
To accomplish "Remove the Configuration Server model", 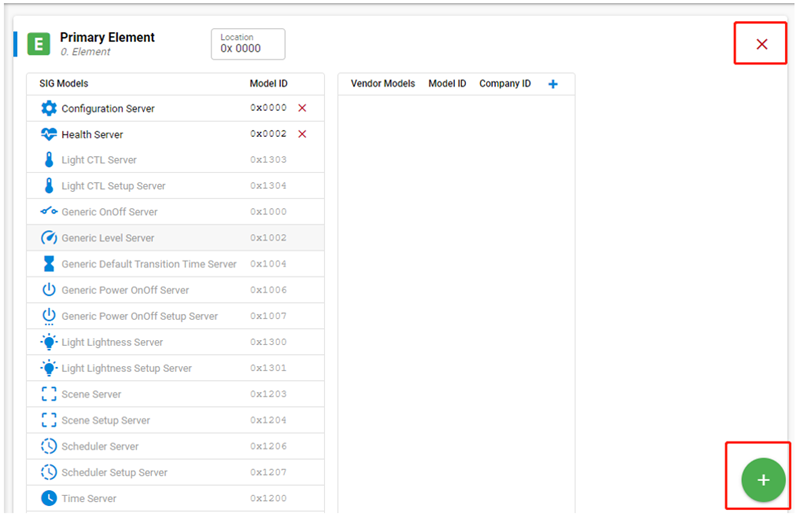I will tap(302, 108).
